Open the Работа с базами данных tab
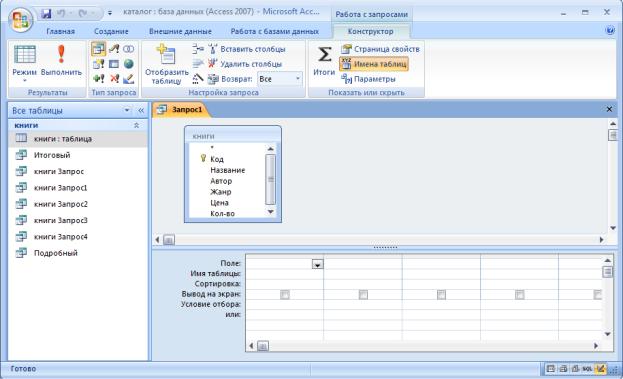 coord(275,31)
